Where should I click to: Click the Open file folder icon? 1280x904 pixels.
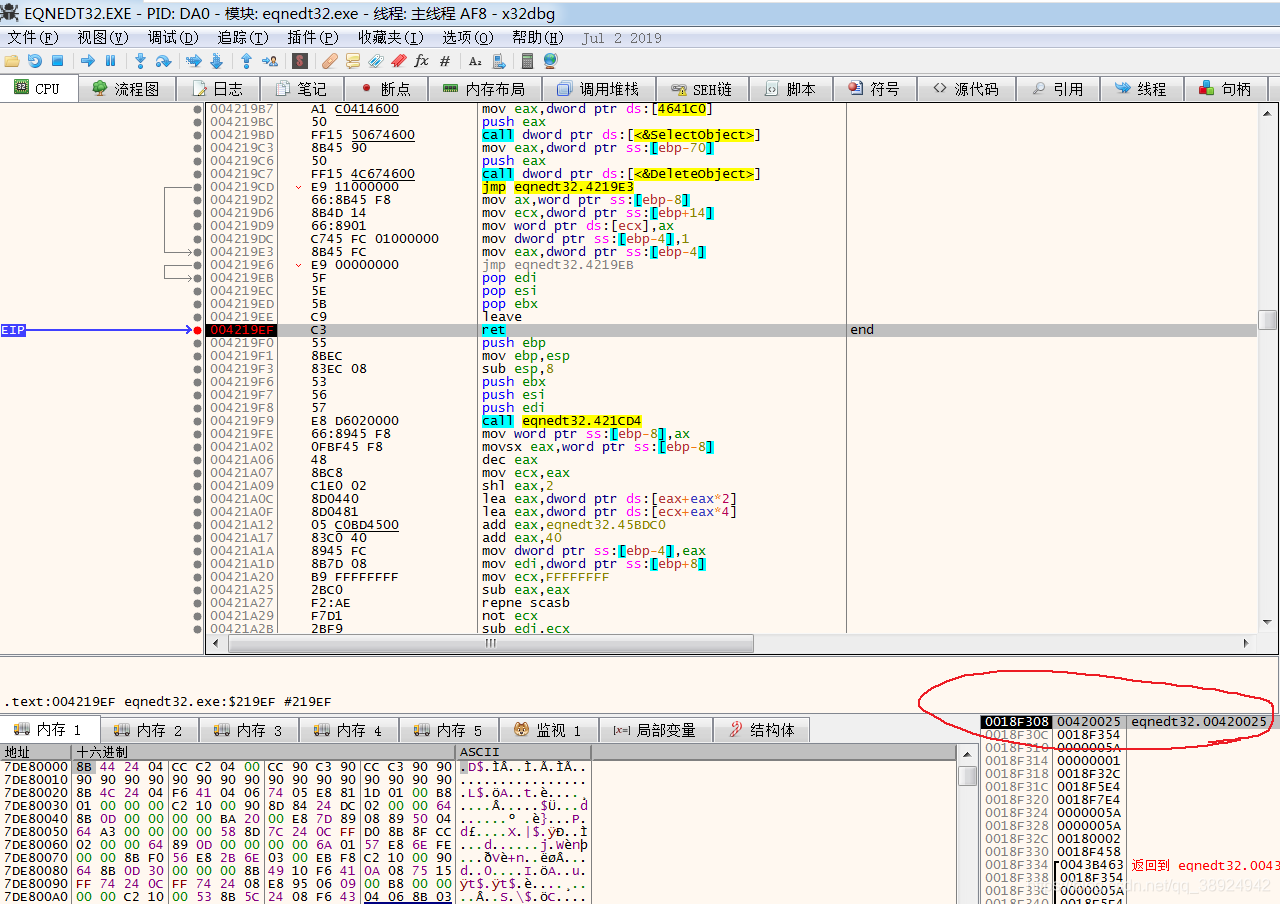(x=11, y=61)
